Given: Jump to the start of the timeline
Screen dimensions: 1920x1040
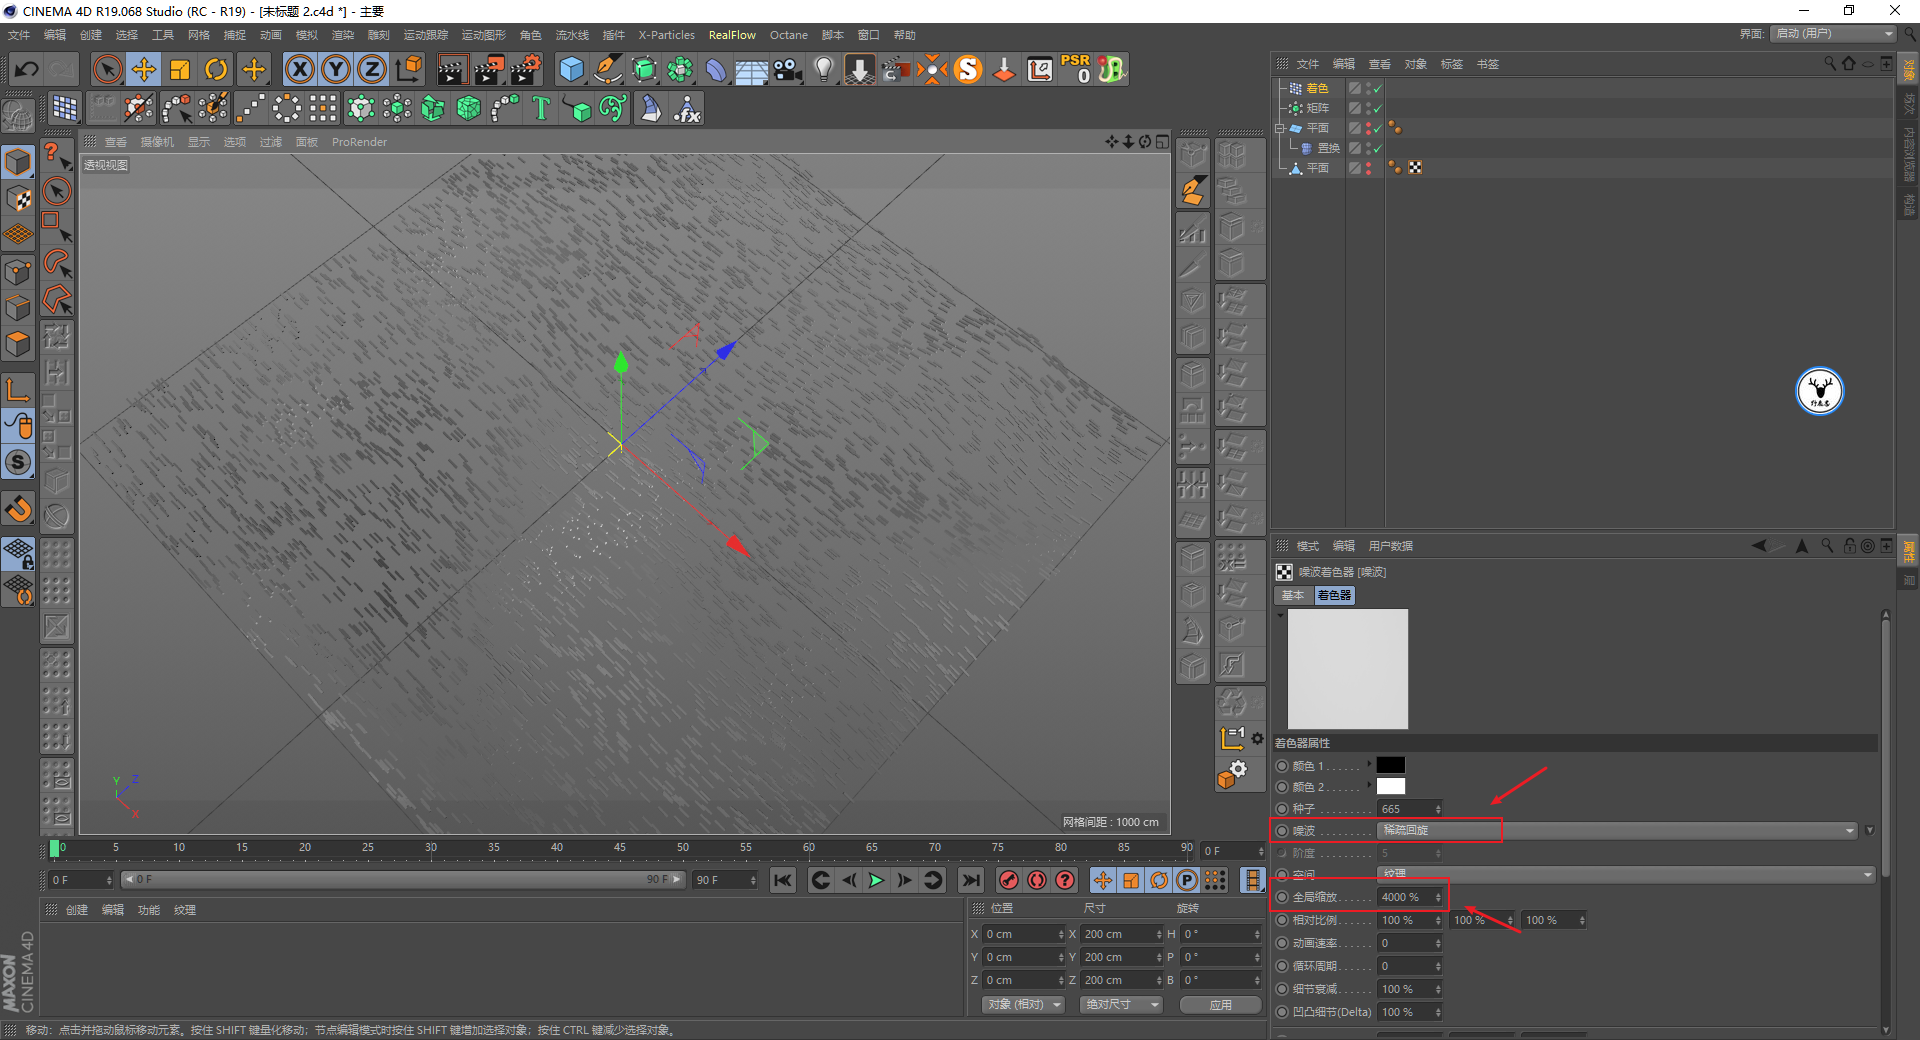Looking at the screenshot, I should [783, 880].
